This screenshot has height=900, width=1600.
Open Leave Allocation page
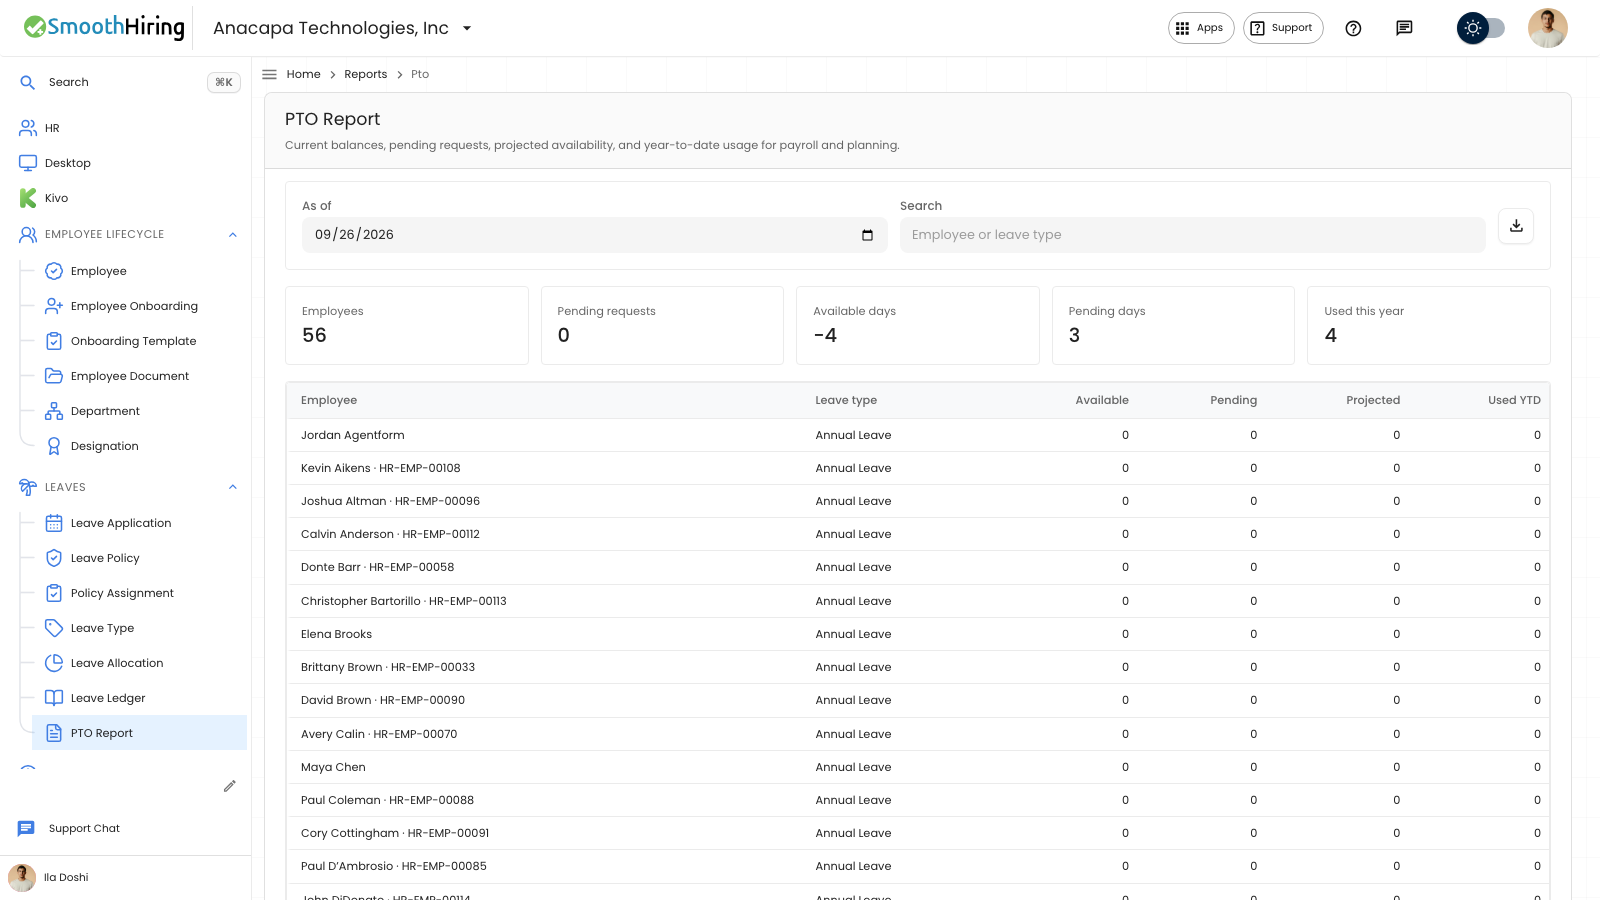point(117,663)
